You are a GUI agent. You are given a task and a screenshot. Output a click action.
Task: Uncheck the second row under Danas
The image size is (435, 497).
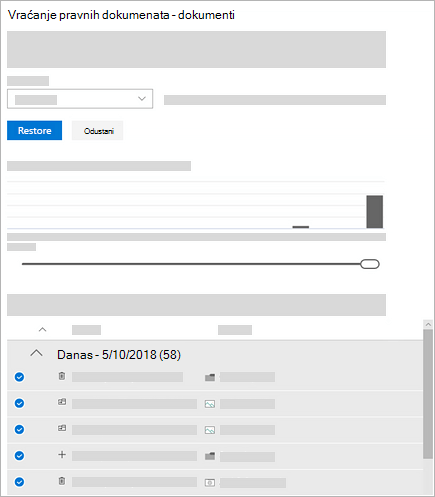pyautogui.click(x=19, y=403)
